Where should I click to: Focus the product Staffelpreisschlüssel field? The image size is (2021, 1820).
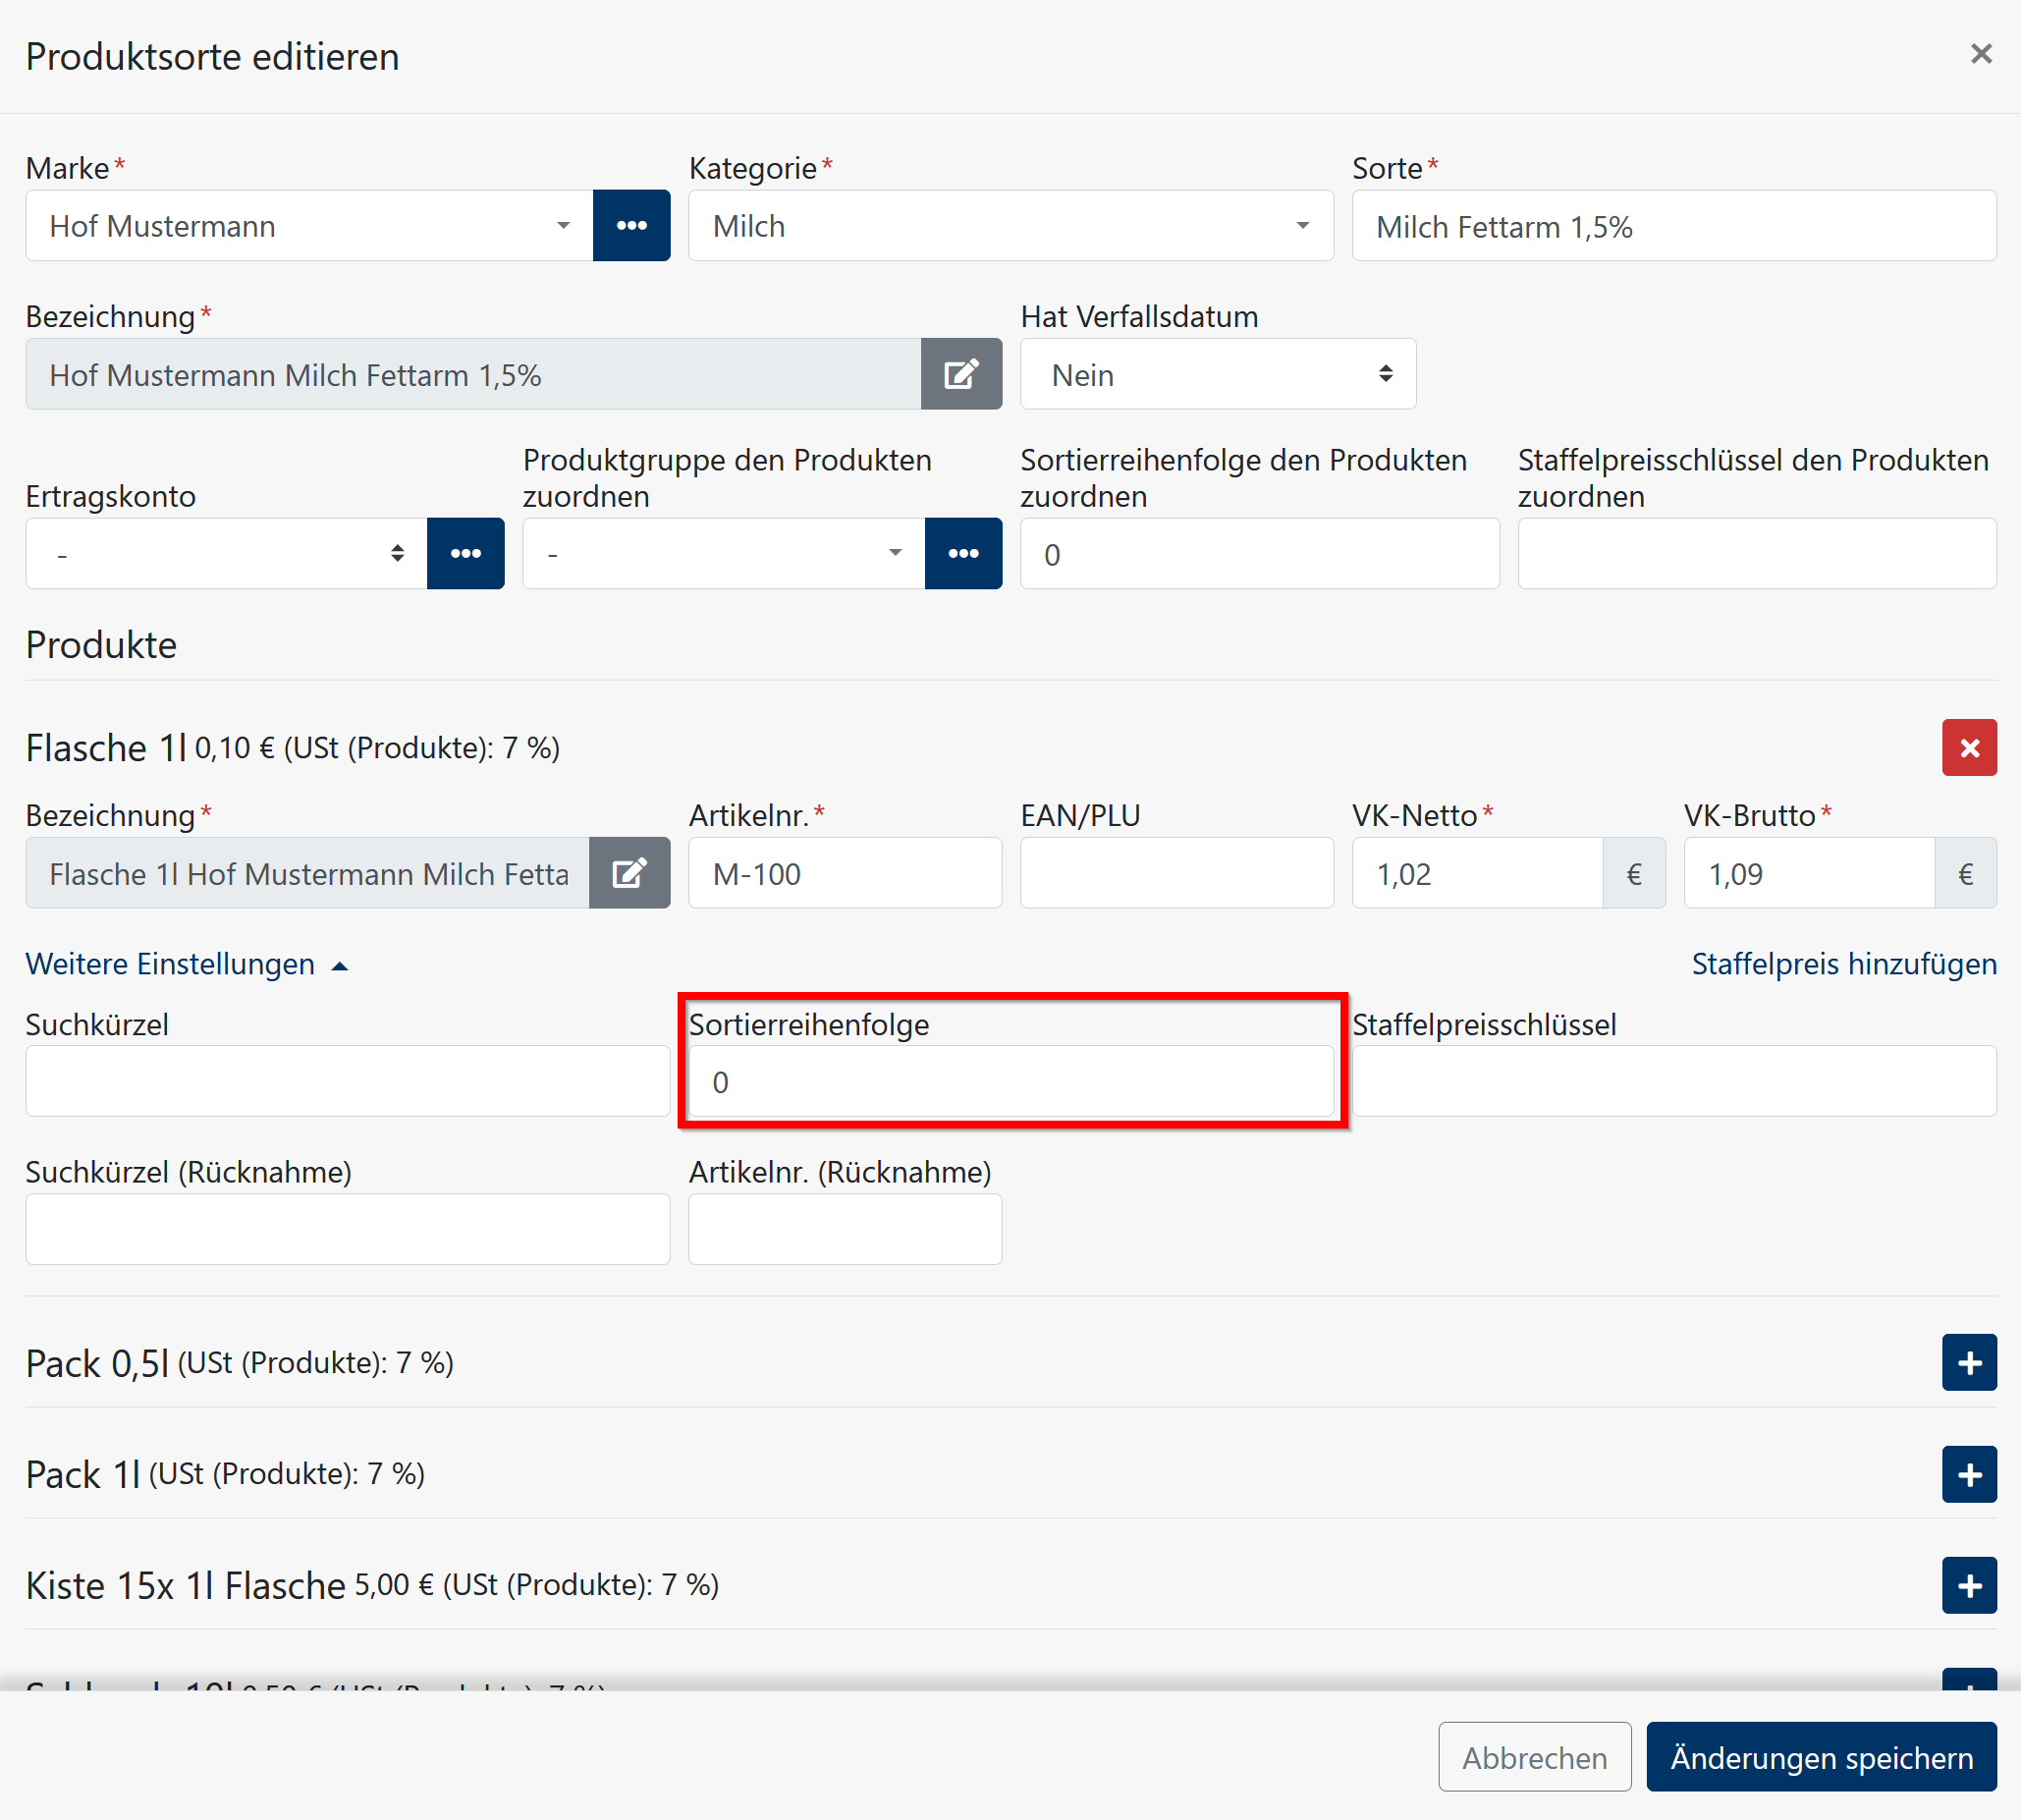[1673, 1081]
